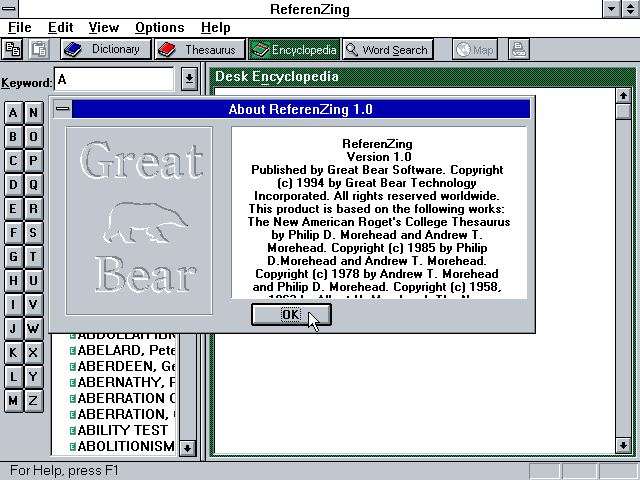Open About dialog system menu box
This screenshot has height=480, width=640.
tap(63, 109)
